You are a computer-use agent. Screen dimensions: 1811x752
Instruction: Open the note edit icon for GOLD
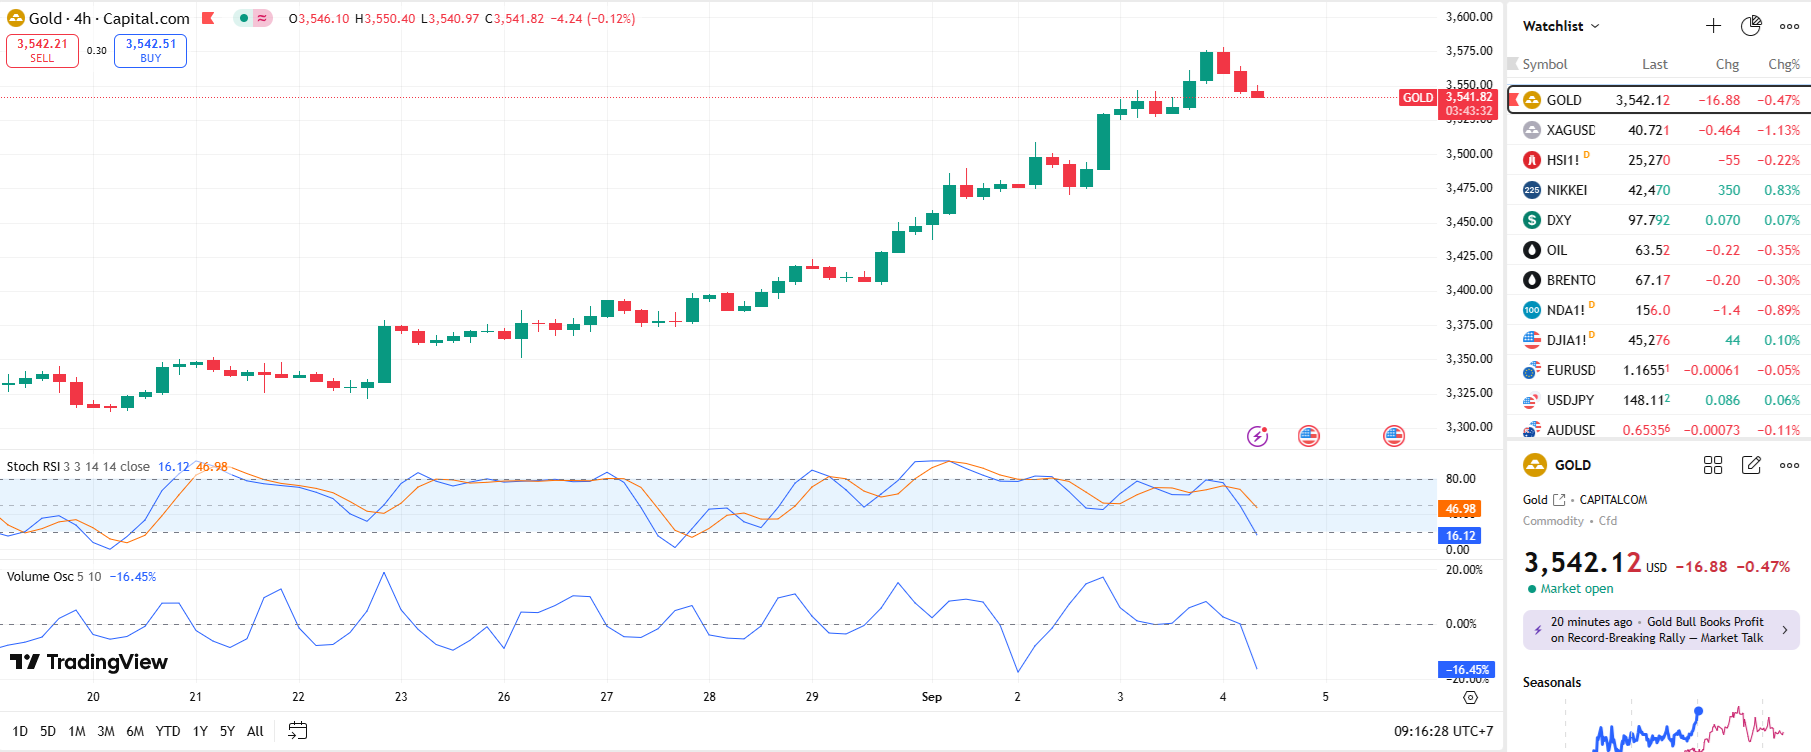pos(1751,465)
